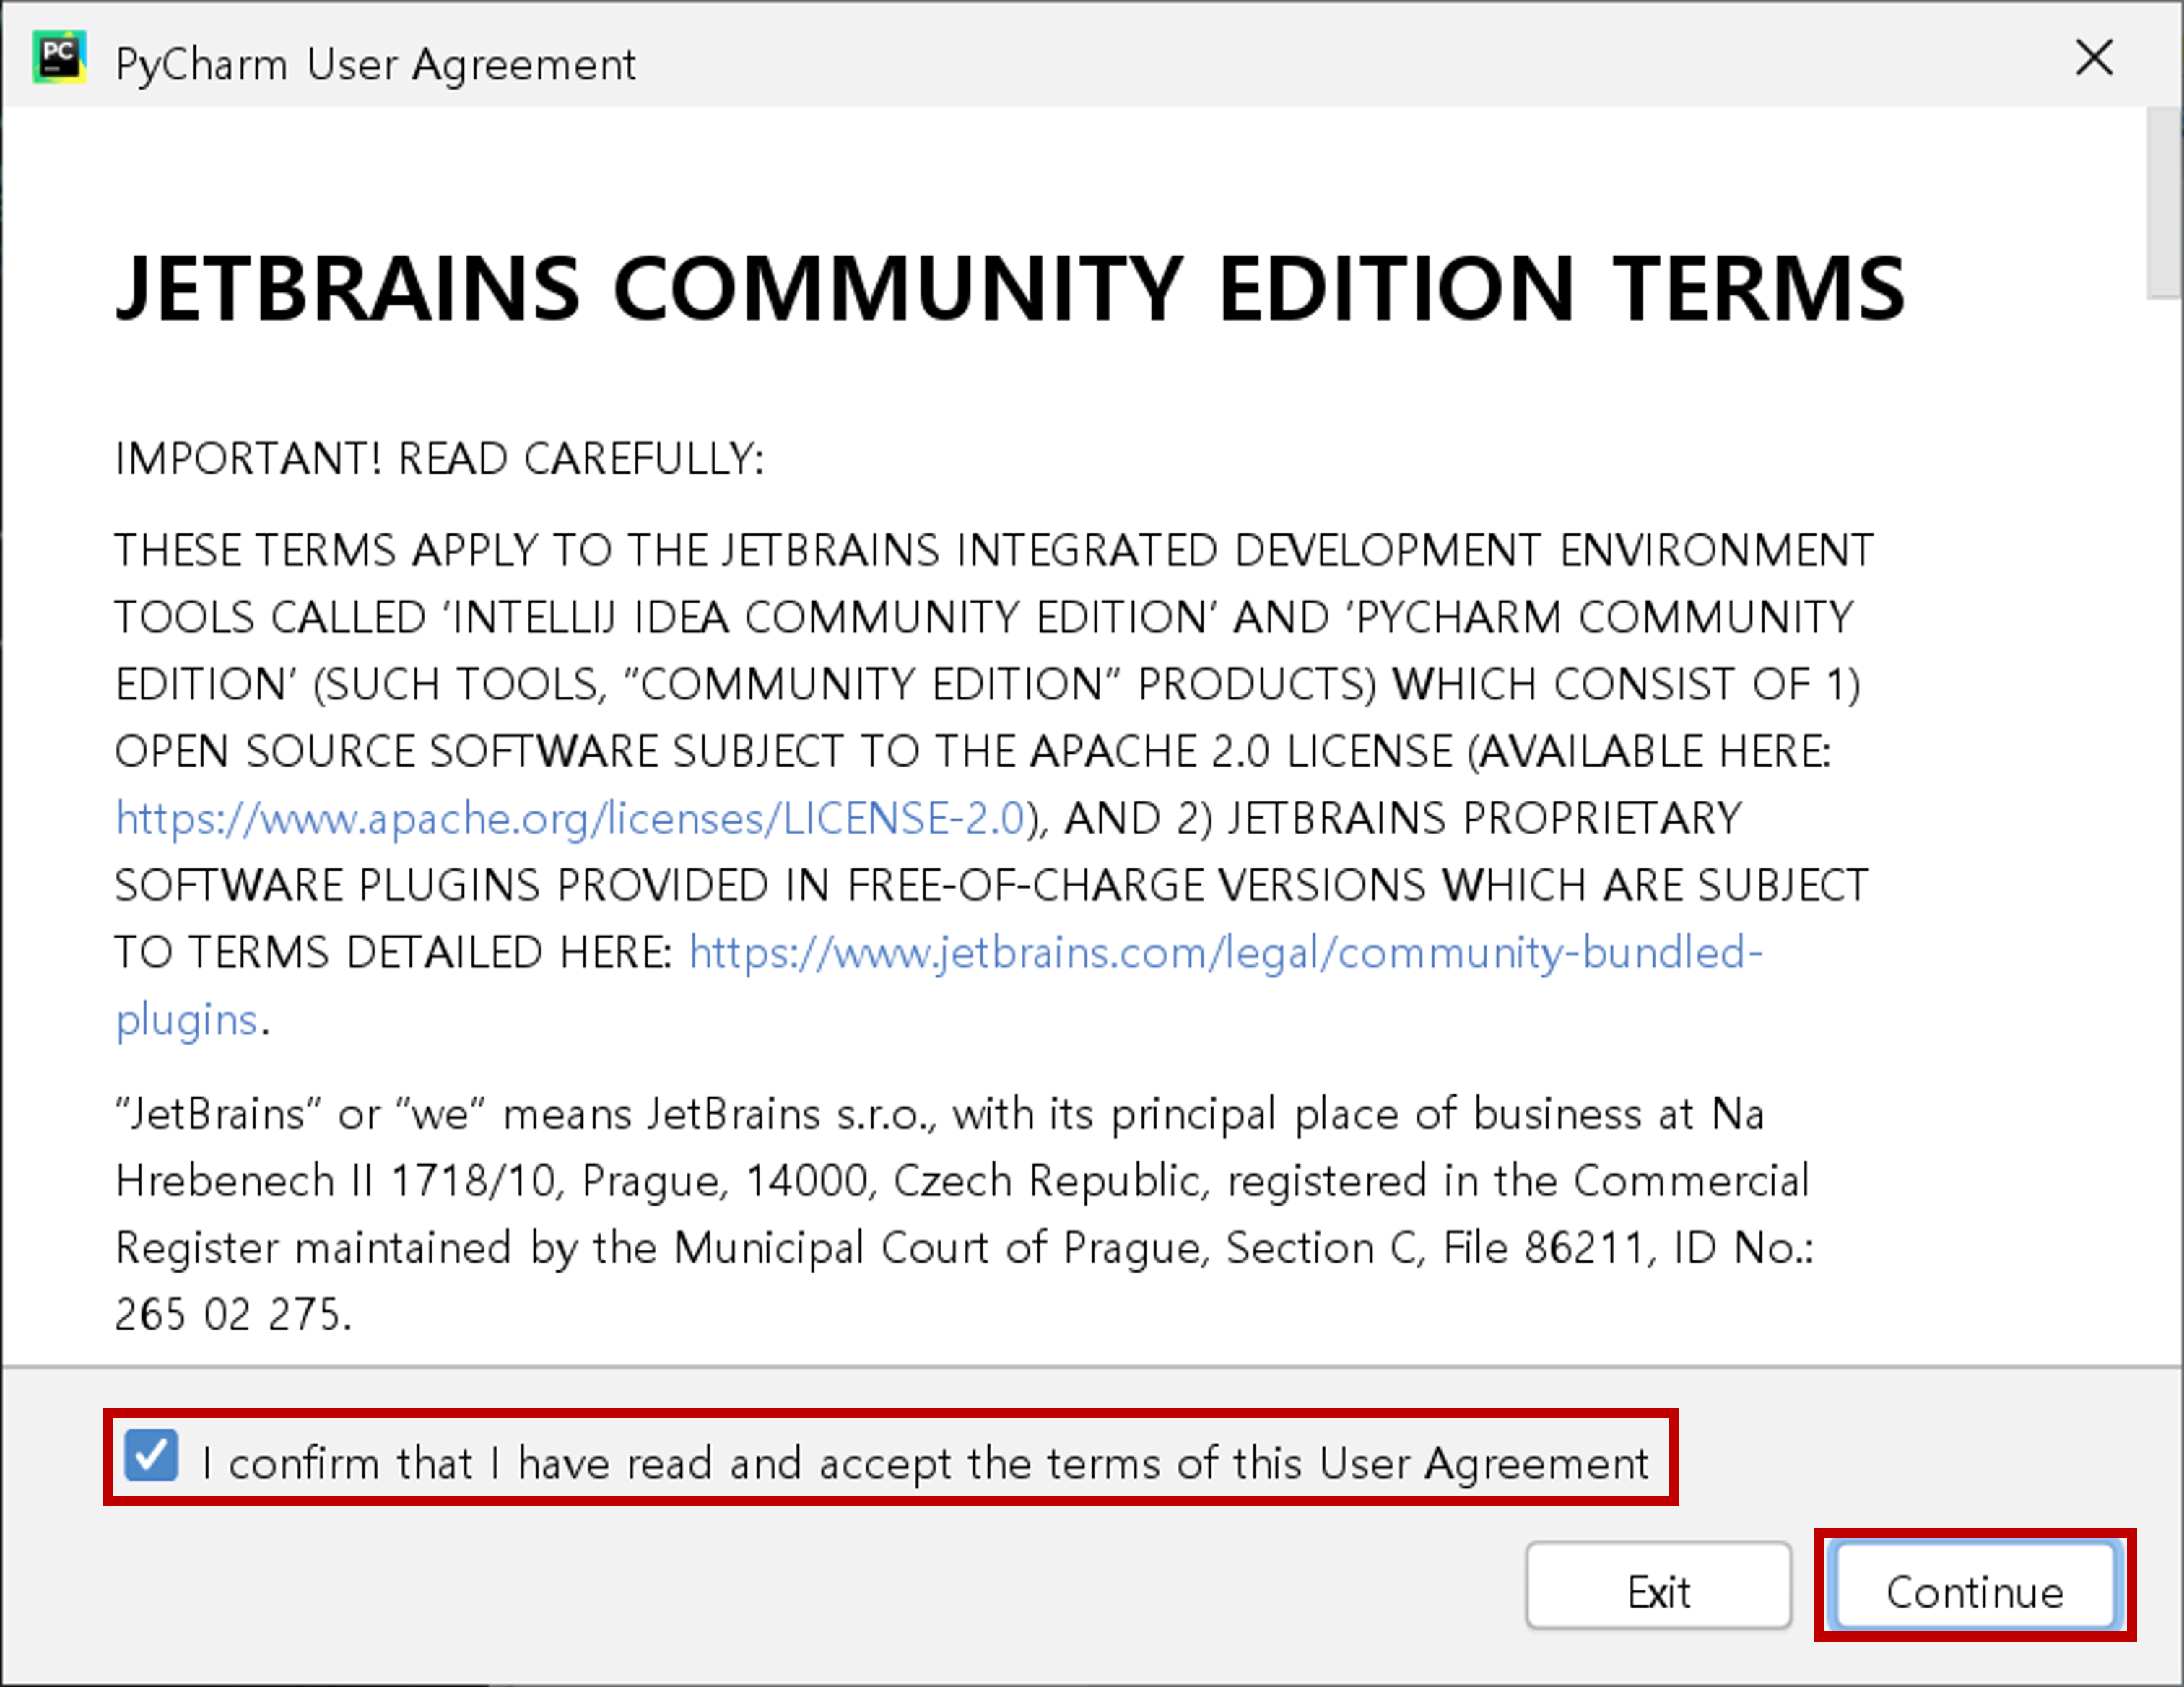The width and height of the screenshot is (2184, 1687).
Task: Click the vertical scrollbar thumb
Action: coord(2163,203)
